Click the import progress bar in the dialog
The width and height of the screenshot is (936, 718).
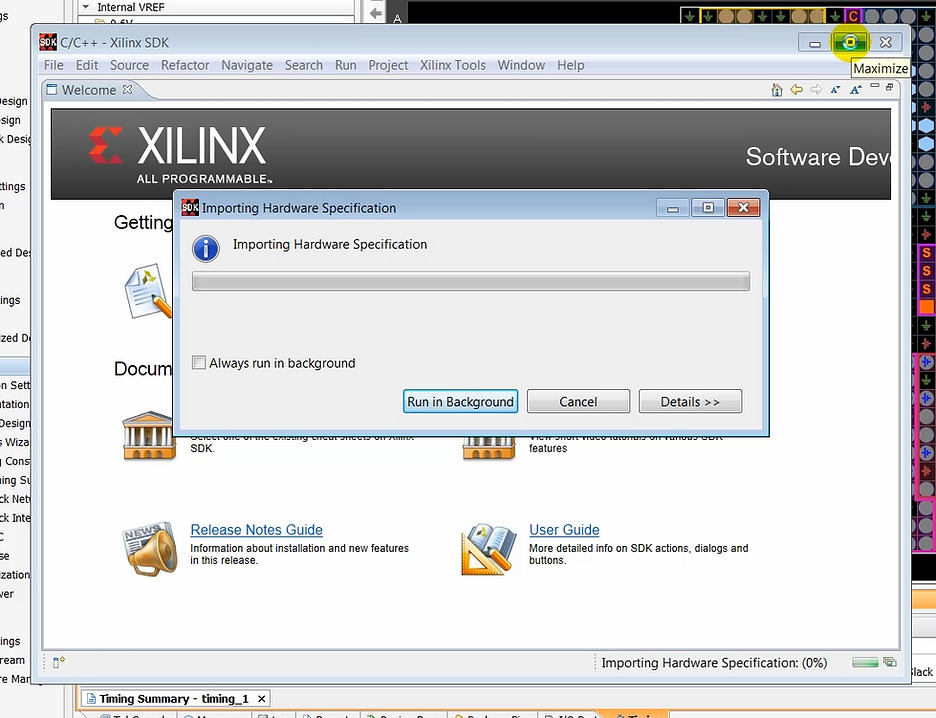coord(470,281)
